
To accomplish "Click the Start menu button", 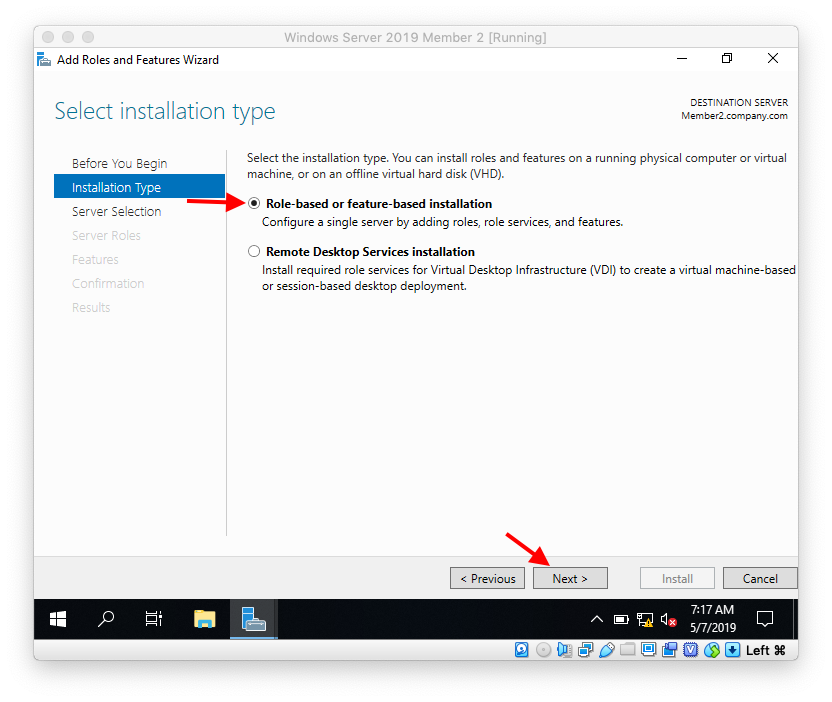I will pyautogui.click(x=57, y=619).
